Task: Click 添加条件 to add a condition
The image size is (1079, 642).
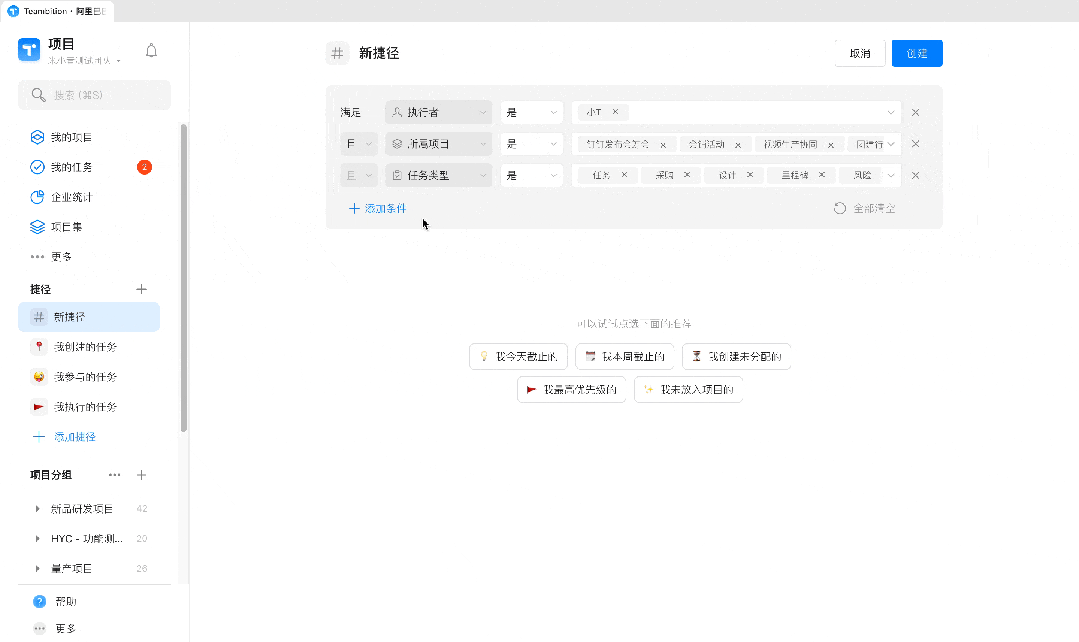Action: (x=377, y=208)
